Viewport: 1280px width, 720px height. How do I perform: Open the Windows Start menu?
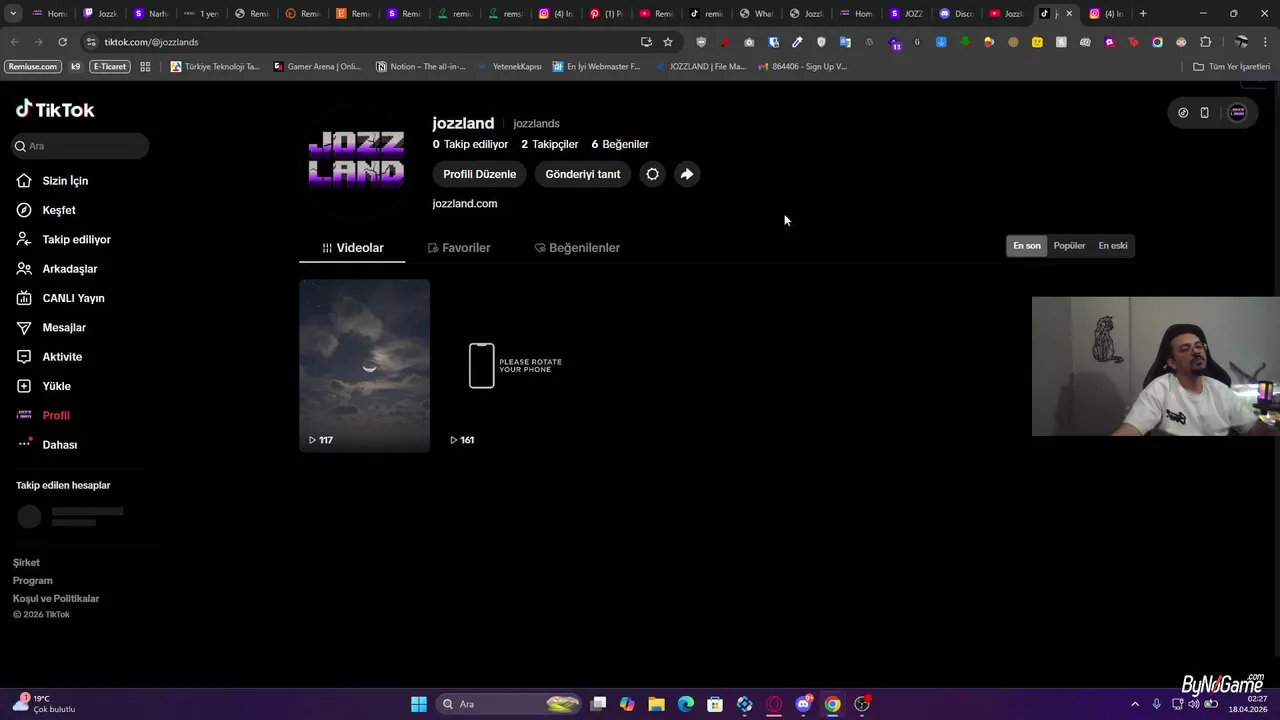click(x=419, y=704)
